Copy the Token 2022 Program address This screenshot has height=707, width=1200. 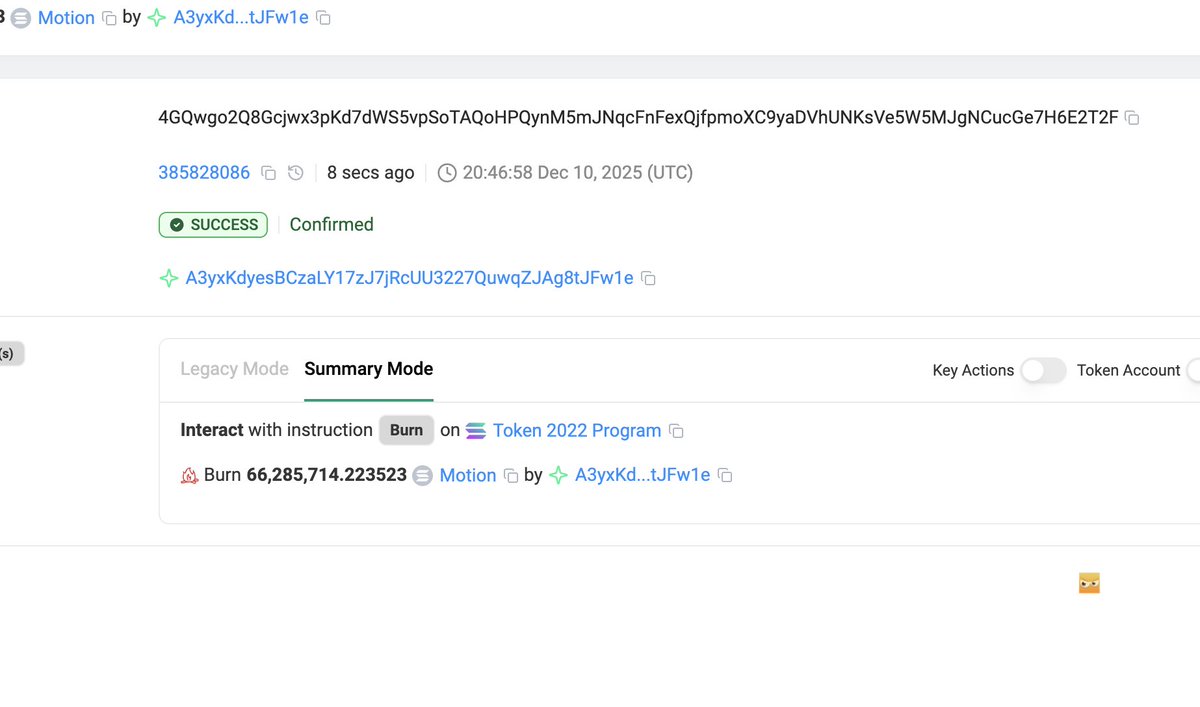coord(676,431)
